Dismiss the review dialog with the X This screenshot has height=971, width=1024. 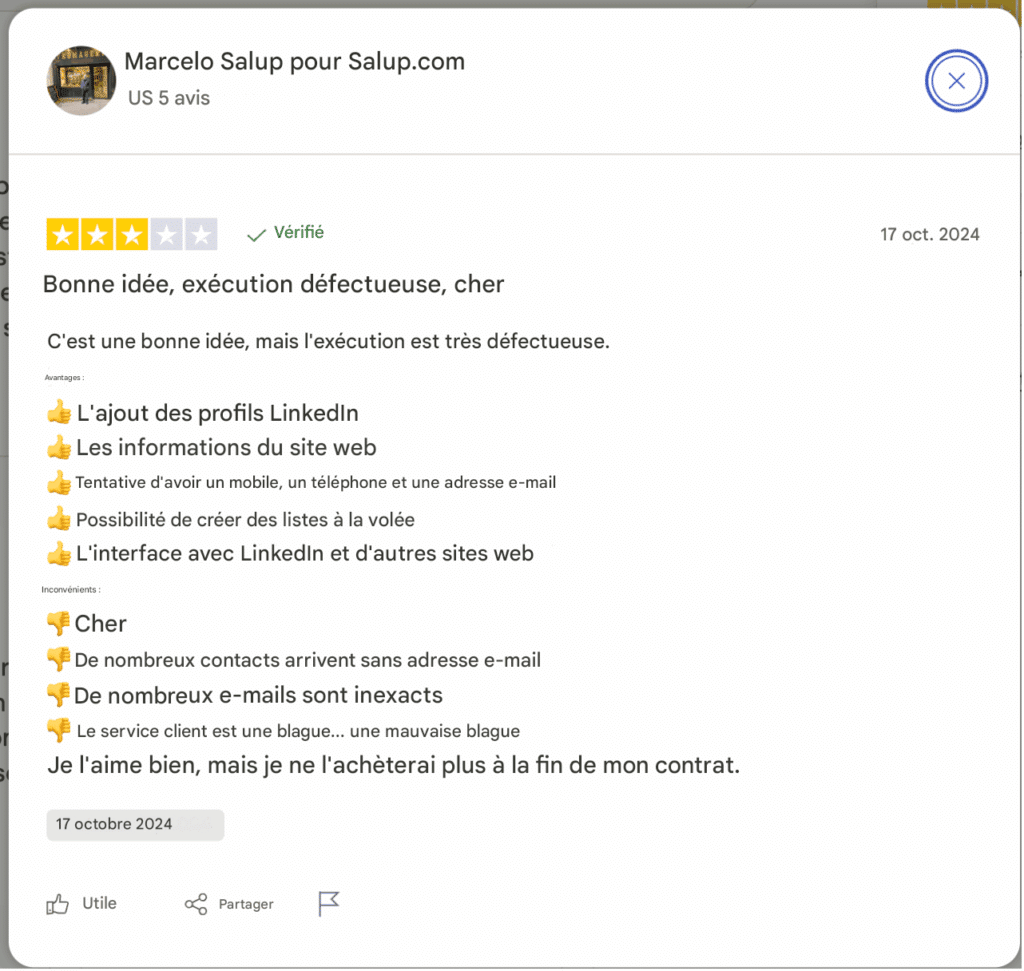click(x=956, y=80)
